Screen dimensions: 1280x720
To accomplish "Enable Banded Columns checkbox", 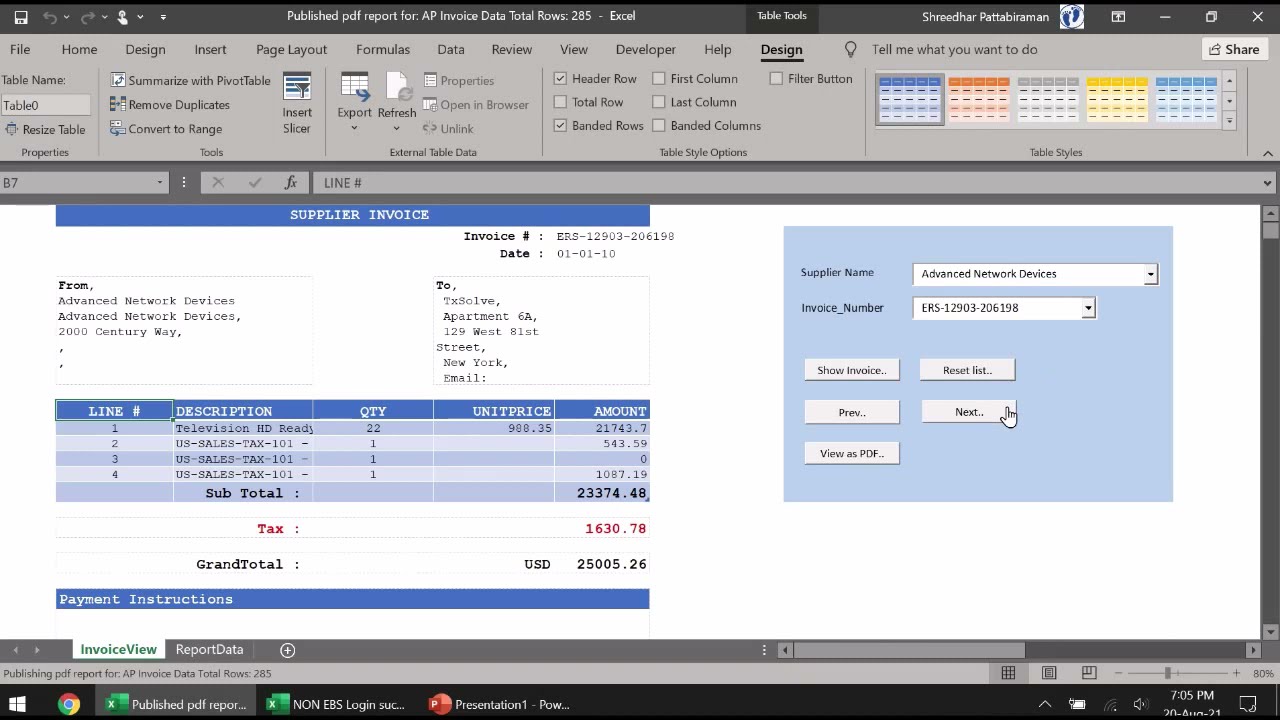I will (659, 126).
